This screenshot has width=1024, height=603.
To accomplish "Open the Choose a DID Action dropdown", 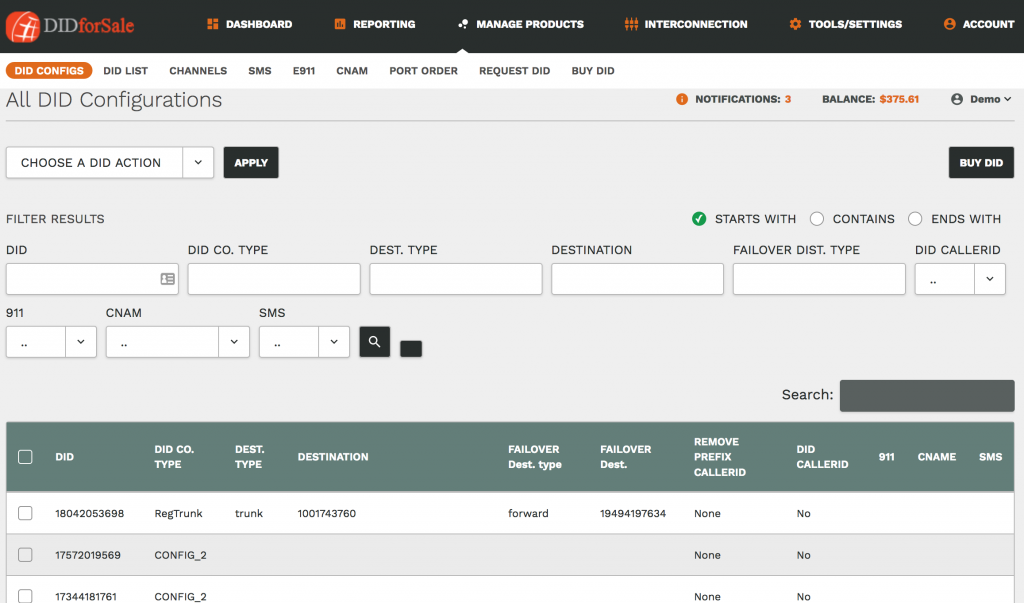I will [110, 163].
